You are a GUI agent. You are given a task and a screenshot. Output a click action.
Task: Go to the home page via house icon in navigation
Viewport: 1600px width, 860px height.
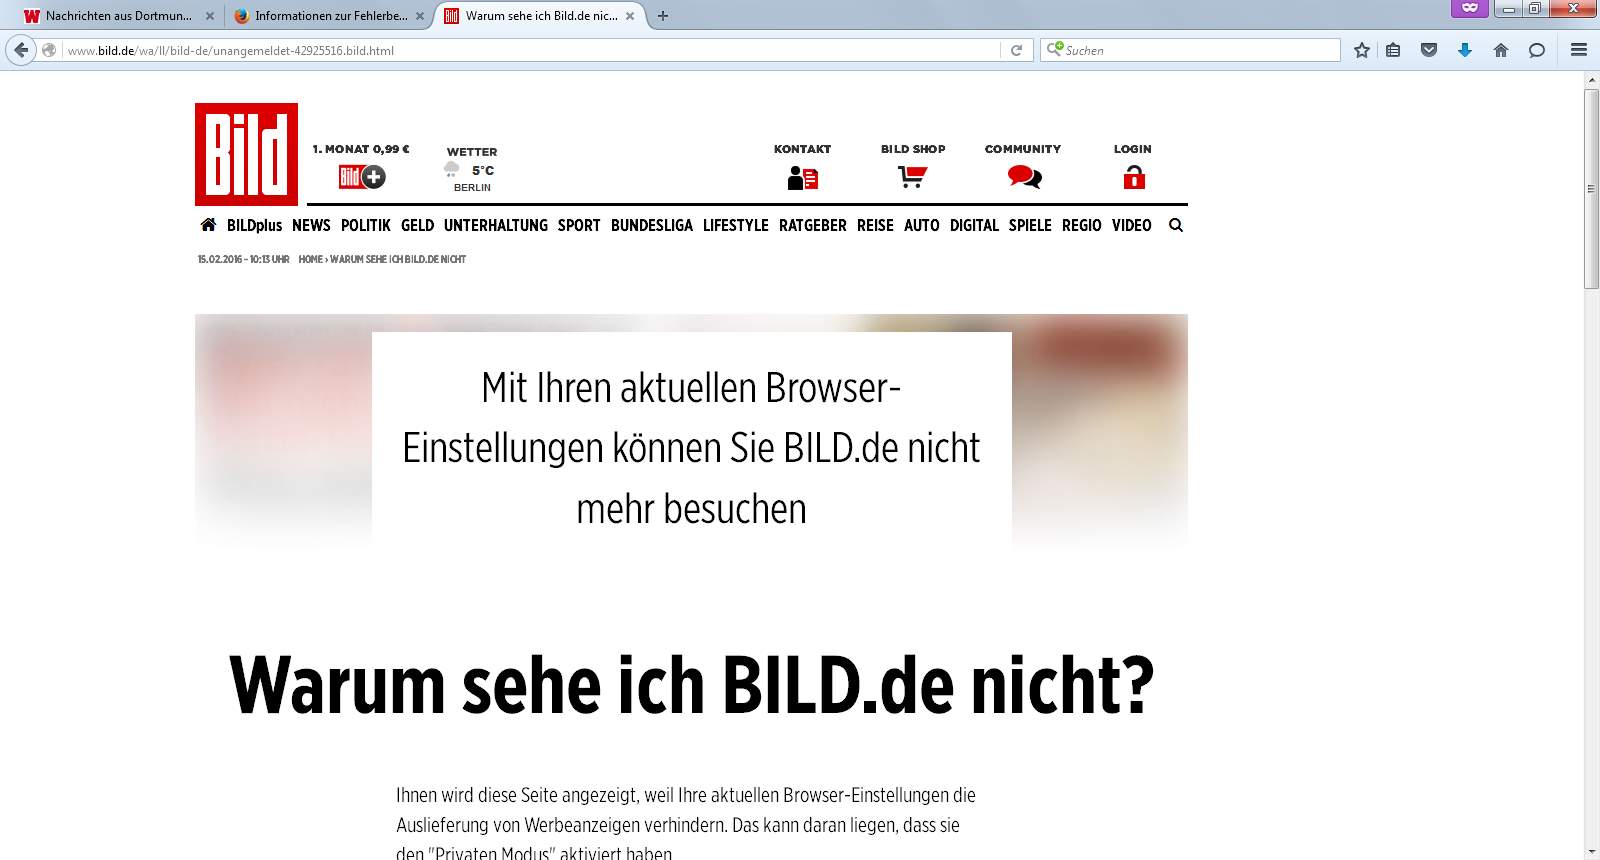tap(208, 225)
